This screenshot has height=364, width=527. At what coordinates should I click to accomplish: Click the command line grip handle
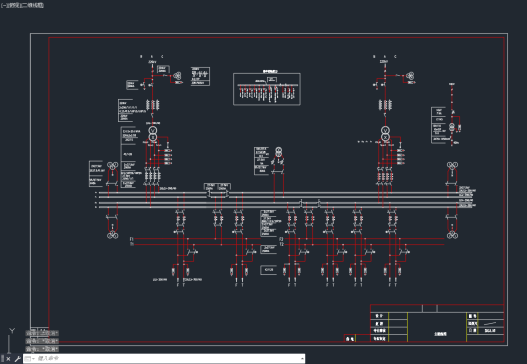[x=2, y=358]
